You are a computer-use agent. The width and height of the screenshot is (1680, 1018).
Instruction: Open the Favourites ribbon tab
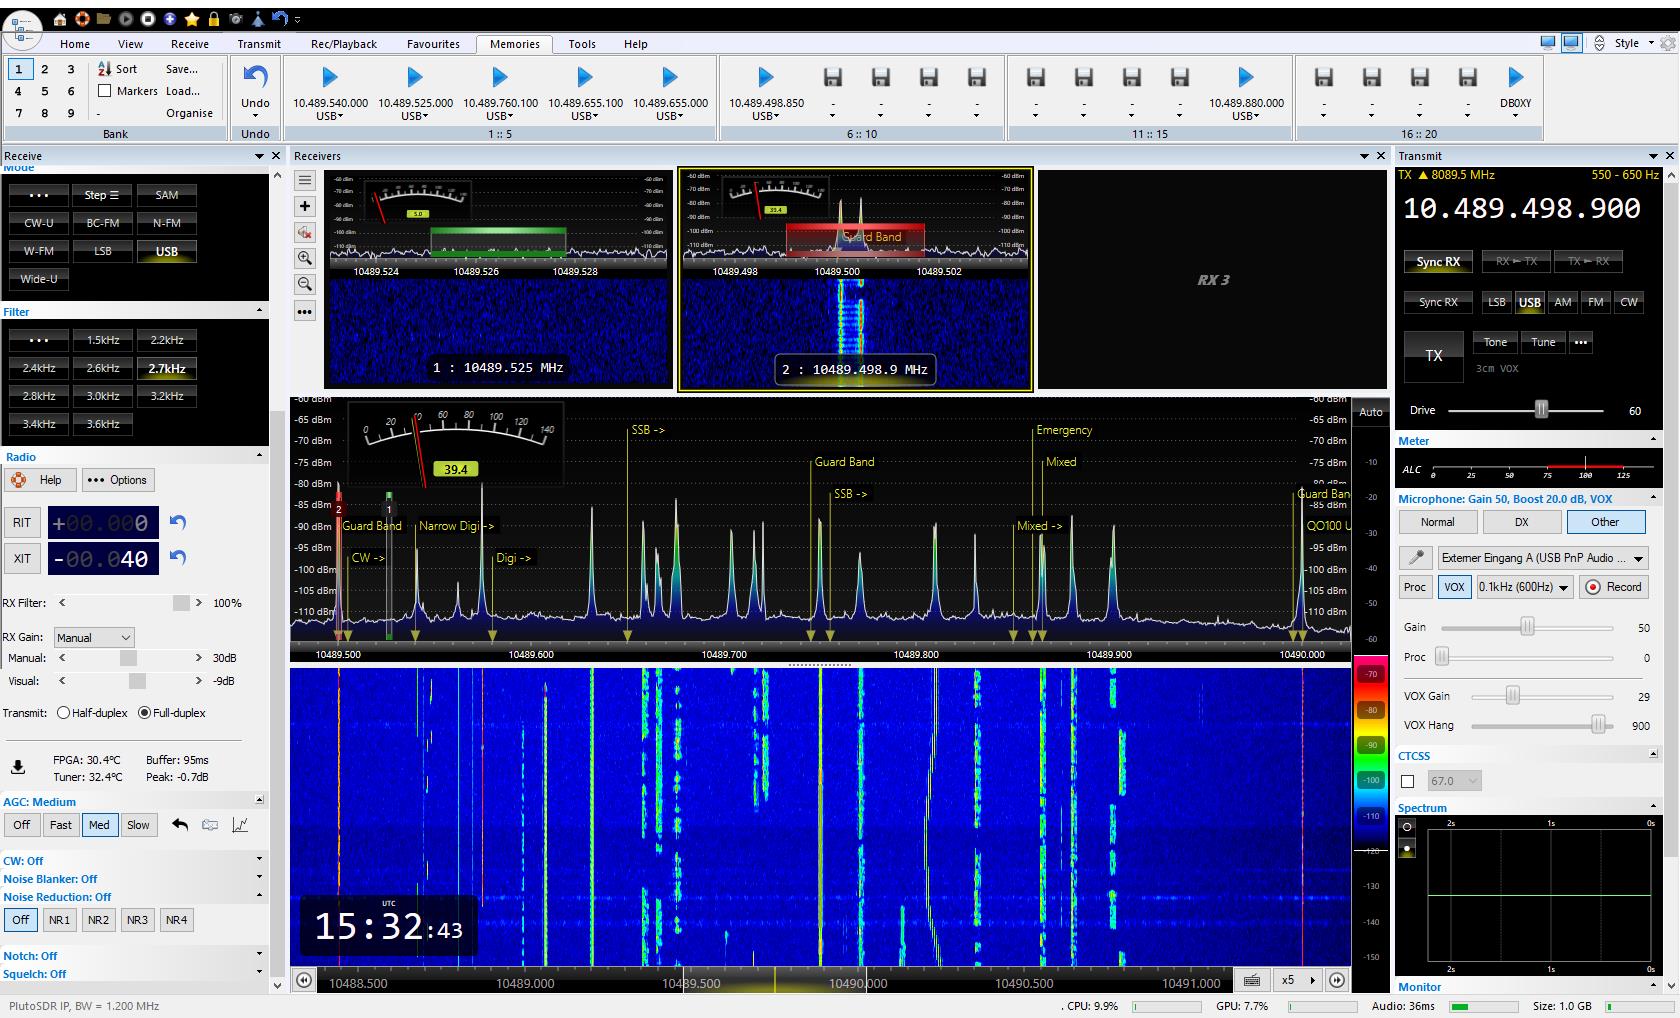[x=433, y=44]
